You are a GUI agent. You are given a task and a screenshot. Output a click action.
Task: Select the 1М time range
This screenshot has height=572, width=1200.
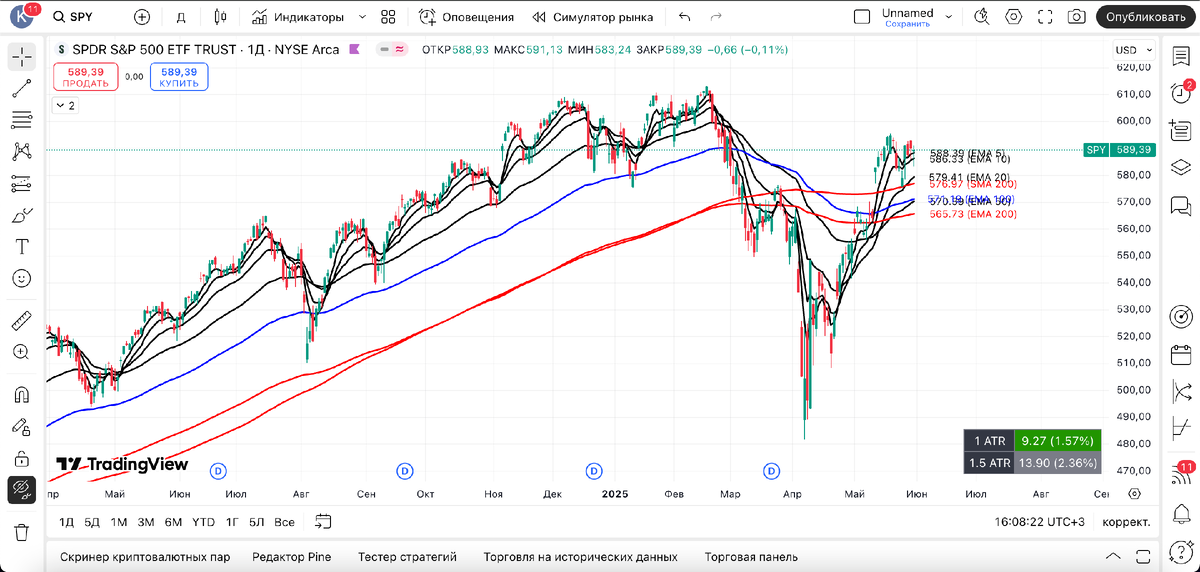click(x=119, y=522)
